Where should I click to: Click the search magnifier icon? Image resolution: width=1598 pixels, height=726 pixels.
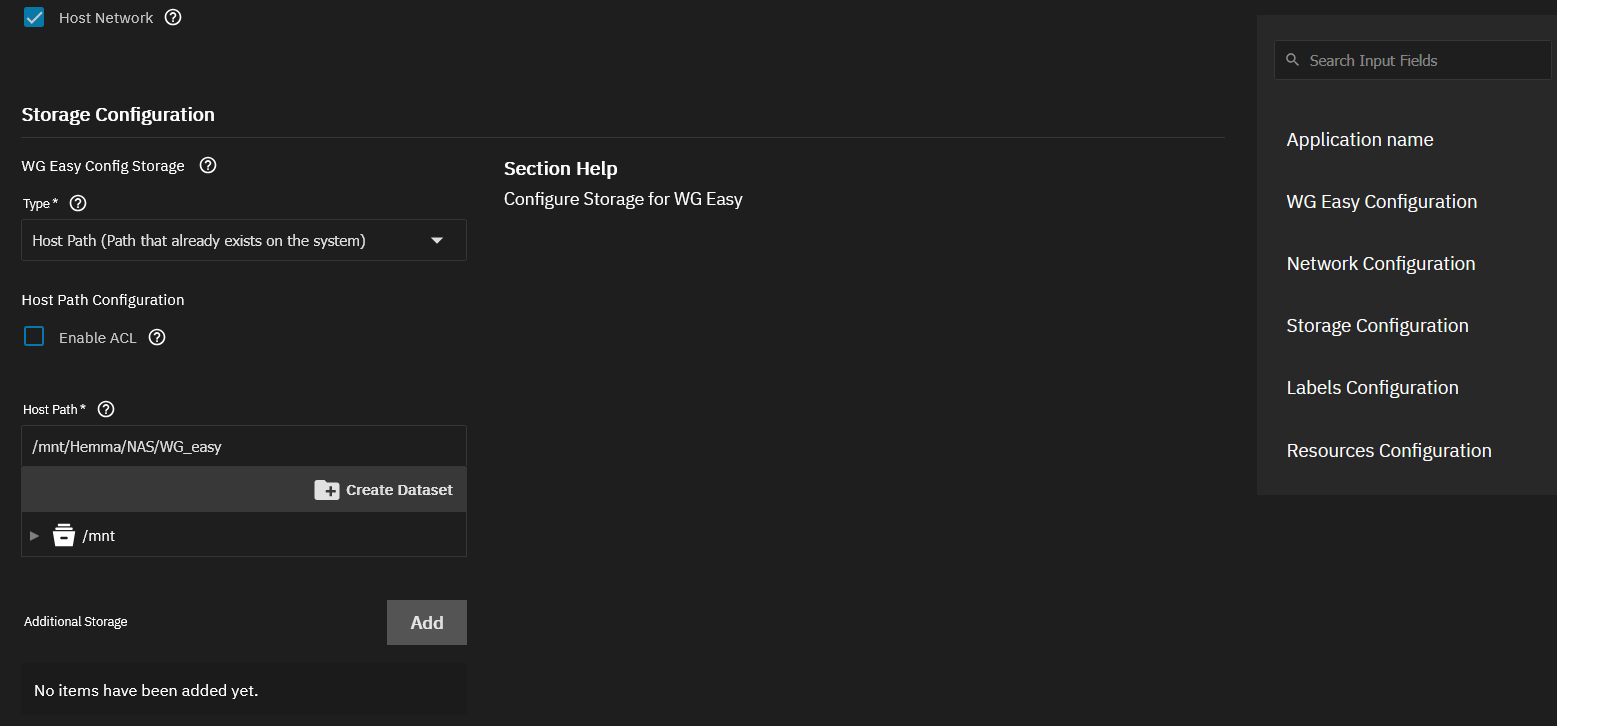coord(1292,60)
